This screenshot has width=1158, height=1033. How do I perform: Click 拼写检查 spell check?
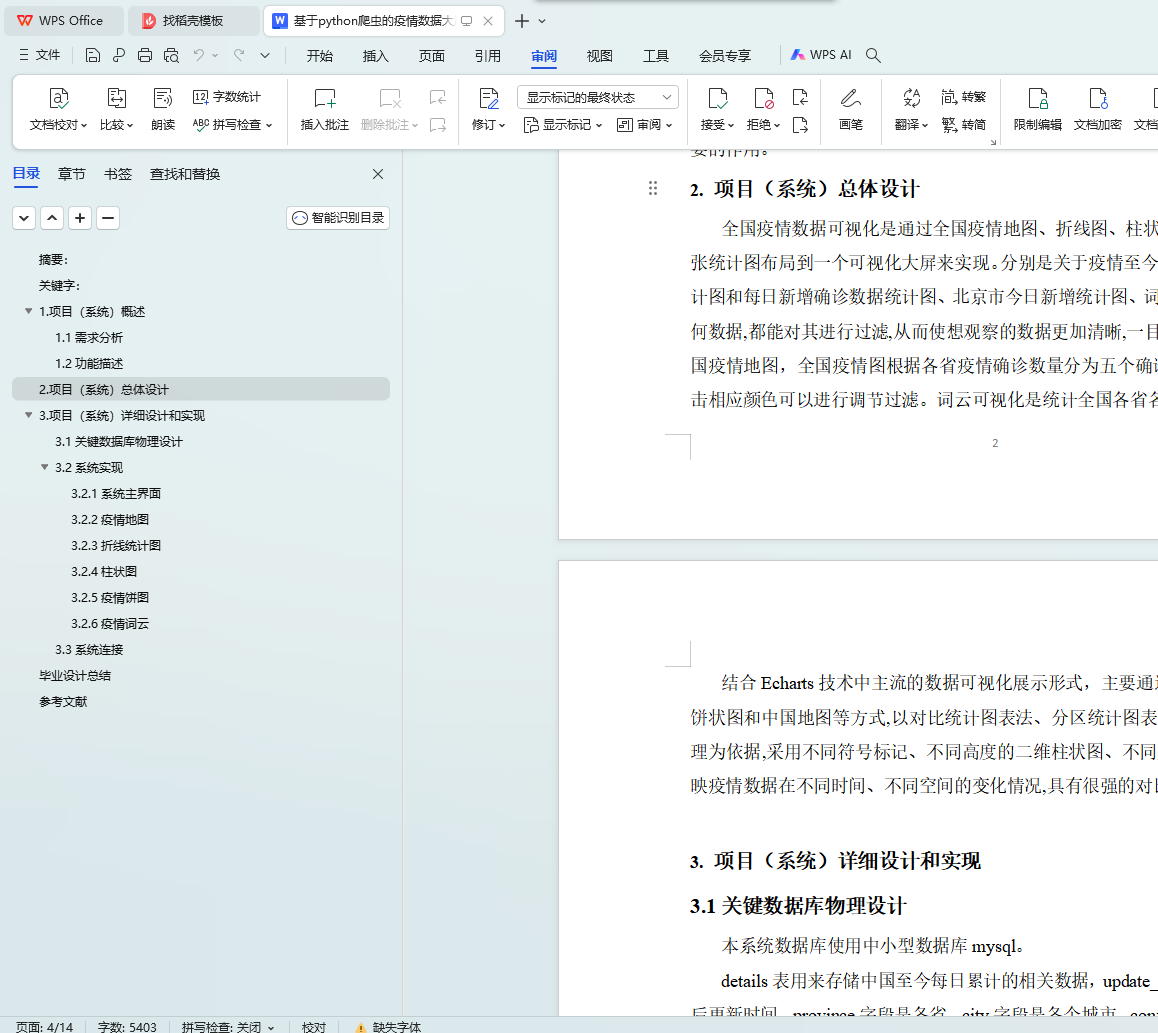coord(232,125)
